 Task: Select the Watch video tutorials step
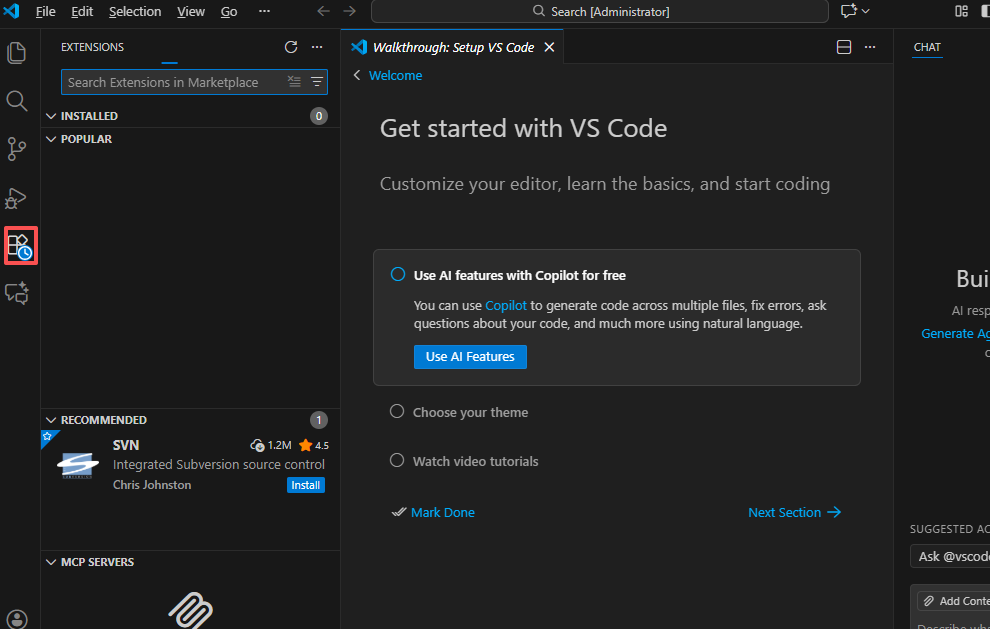click(464, 462)
